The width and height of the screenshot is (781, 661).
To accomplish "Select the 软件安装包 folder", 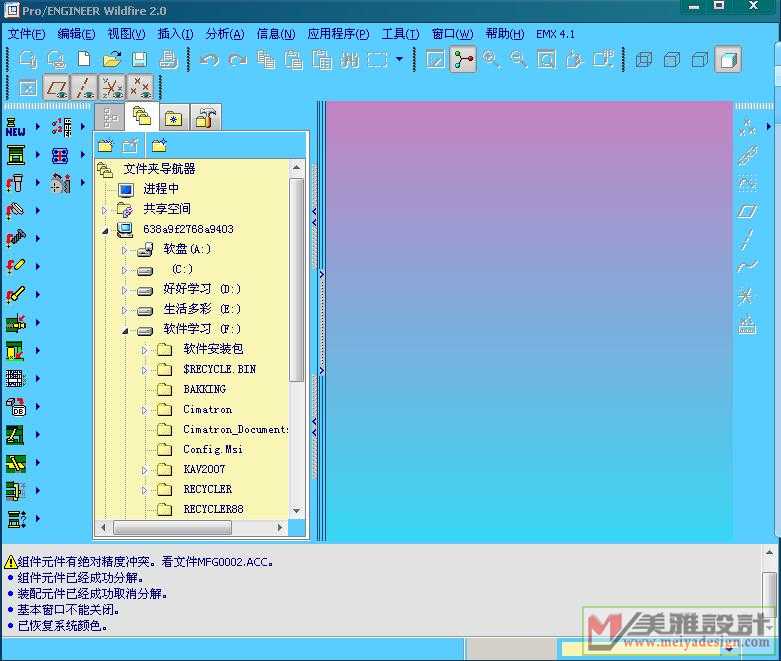I will [213, 349].
